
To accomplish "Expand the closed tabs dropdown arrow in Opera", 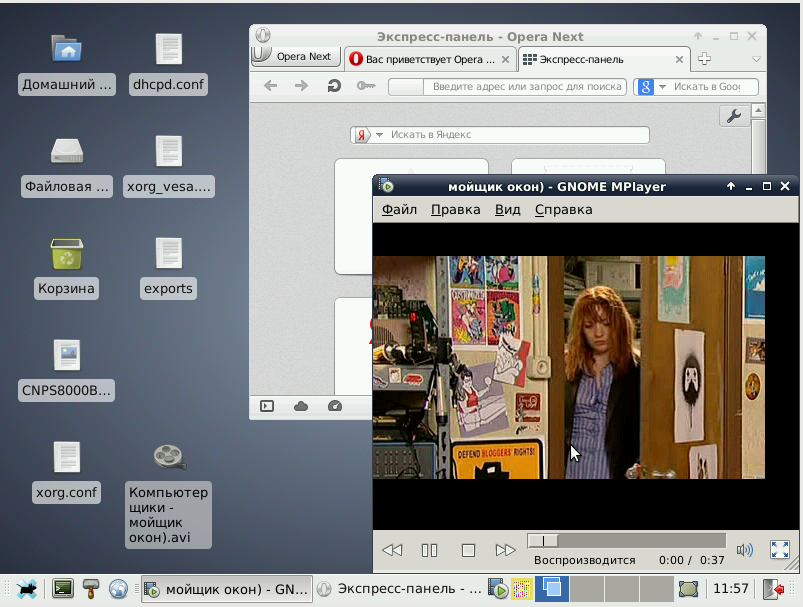I will pyautogui.click(x=756, y=59).
